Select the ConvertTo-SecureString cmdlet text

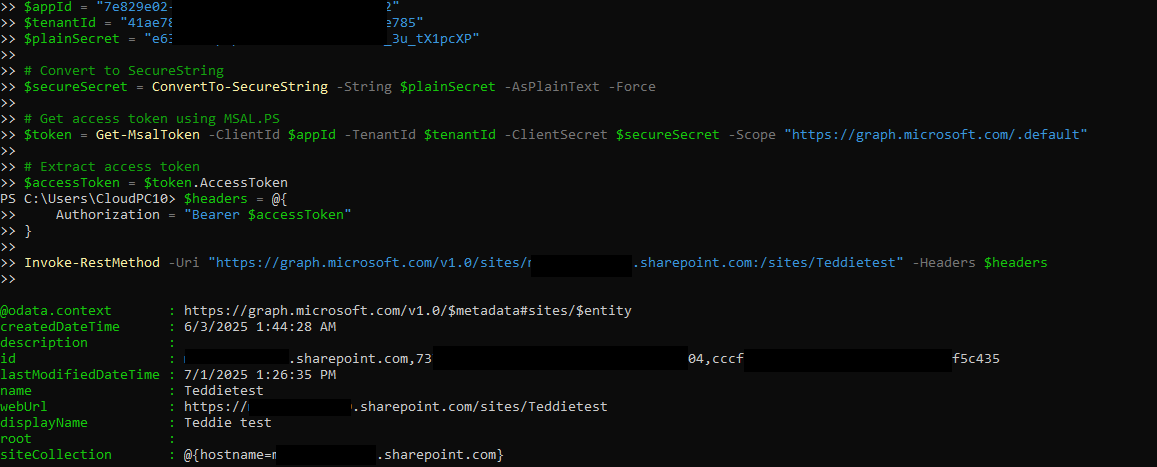240,86
